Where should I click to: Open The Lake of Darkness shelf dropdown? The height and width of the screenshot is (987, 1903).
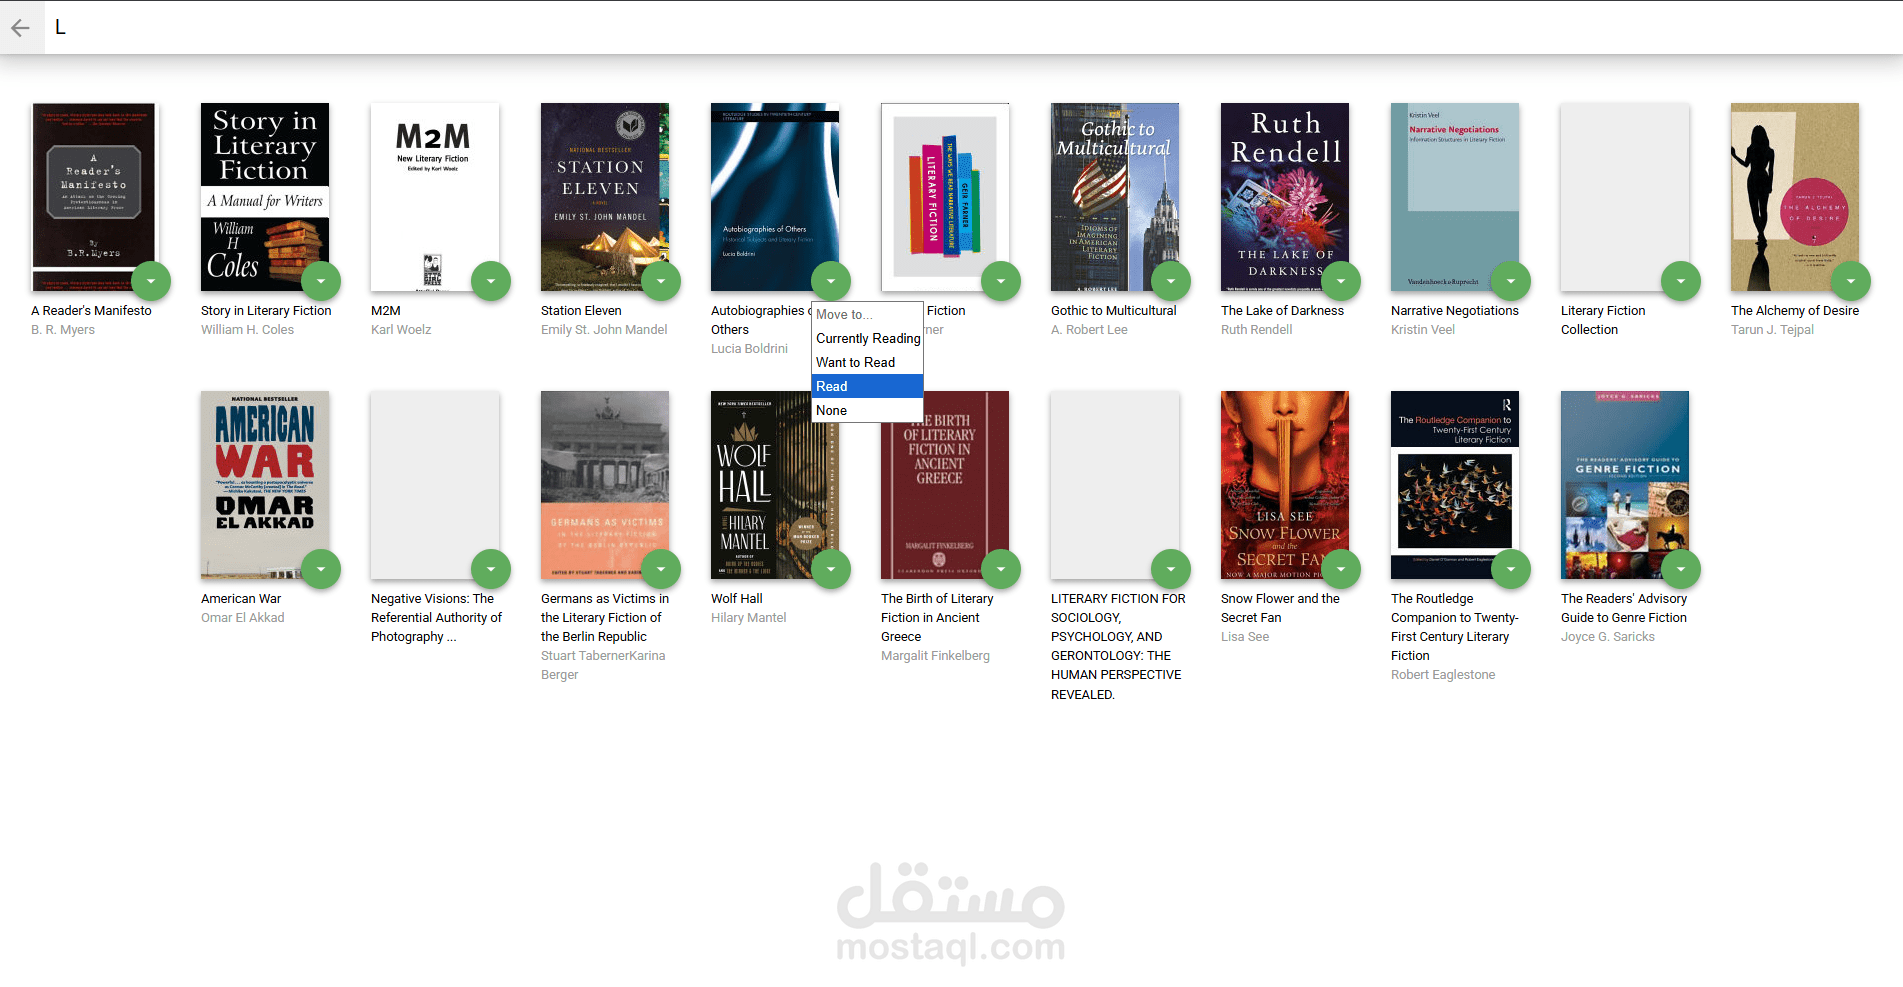tap(1341, 281)
